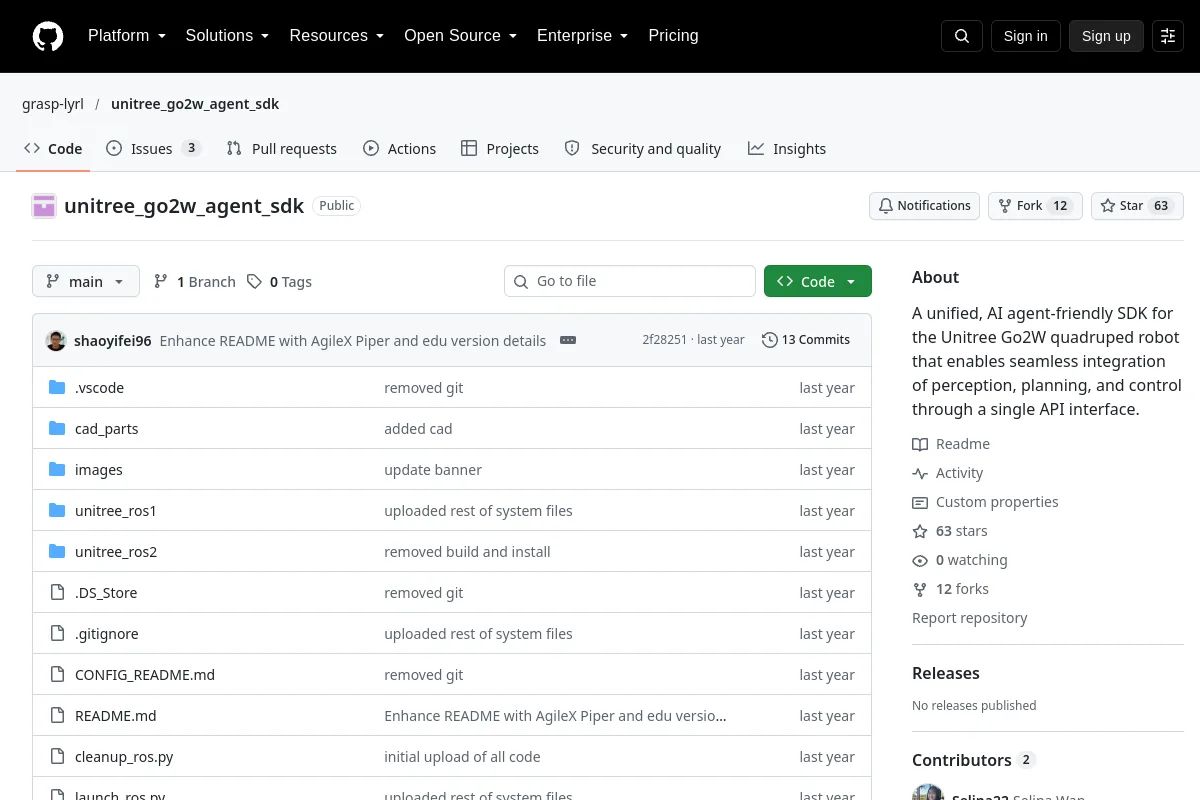The width and height of the screenshot is (1200, 800).
Task: Click the tag icon next to 0 Tags
Action: point(255,282)
